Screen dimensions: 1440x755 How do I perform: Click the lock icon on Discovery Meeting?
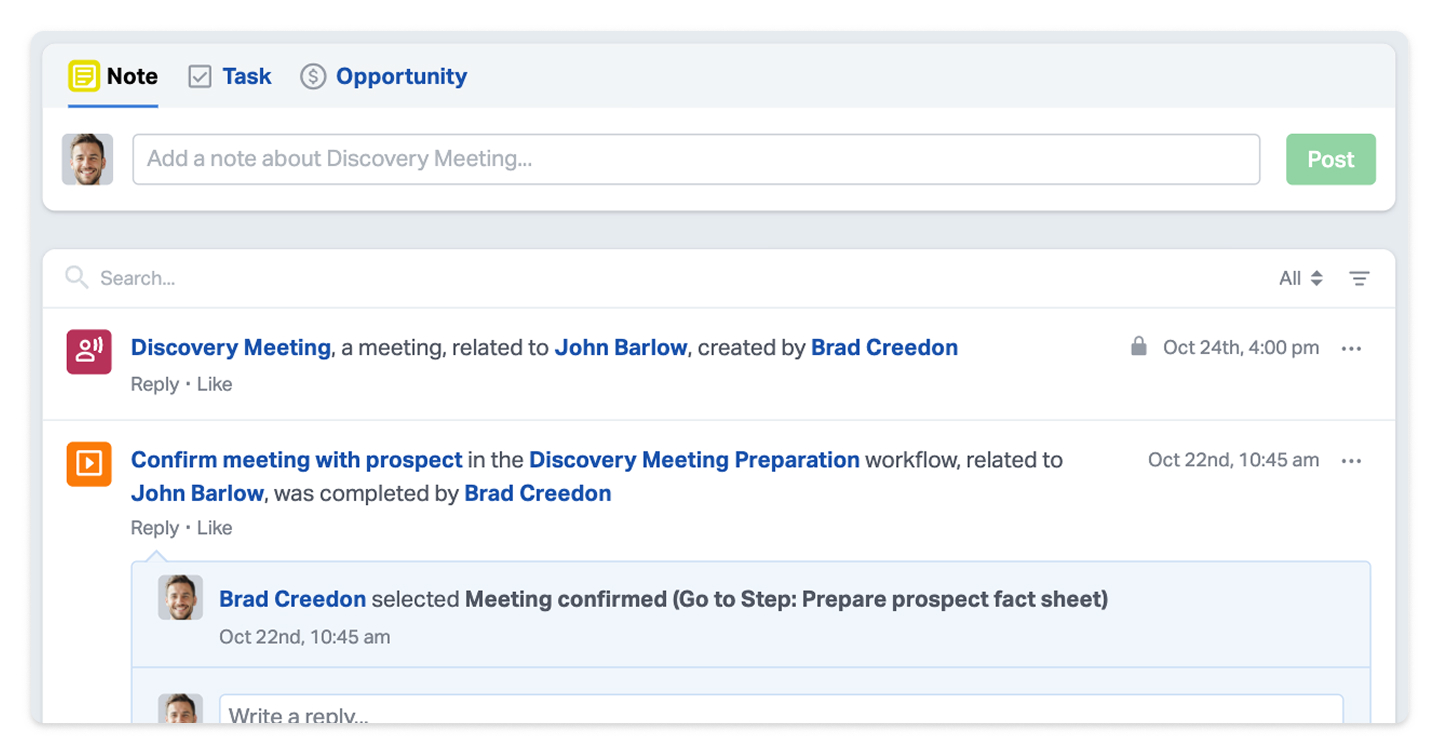click(1138, 347)
